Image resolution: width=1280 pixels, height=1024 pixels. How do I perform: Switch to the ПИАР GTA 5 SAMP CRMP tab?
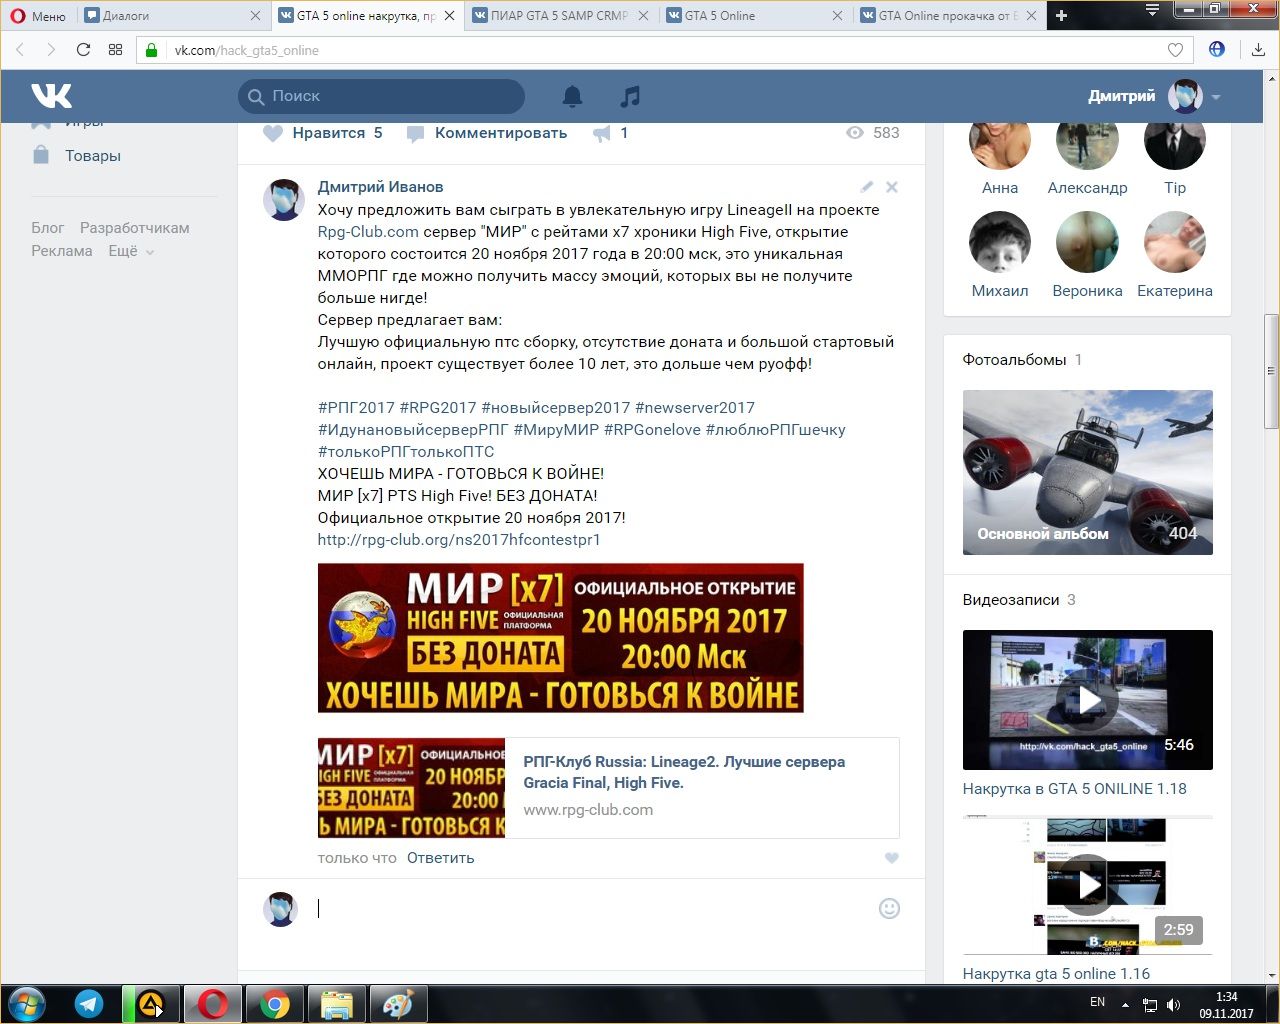(x=560, y=15)
